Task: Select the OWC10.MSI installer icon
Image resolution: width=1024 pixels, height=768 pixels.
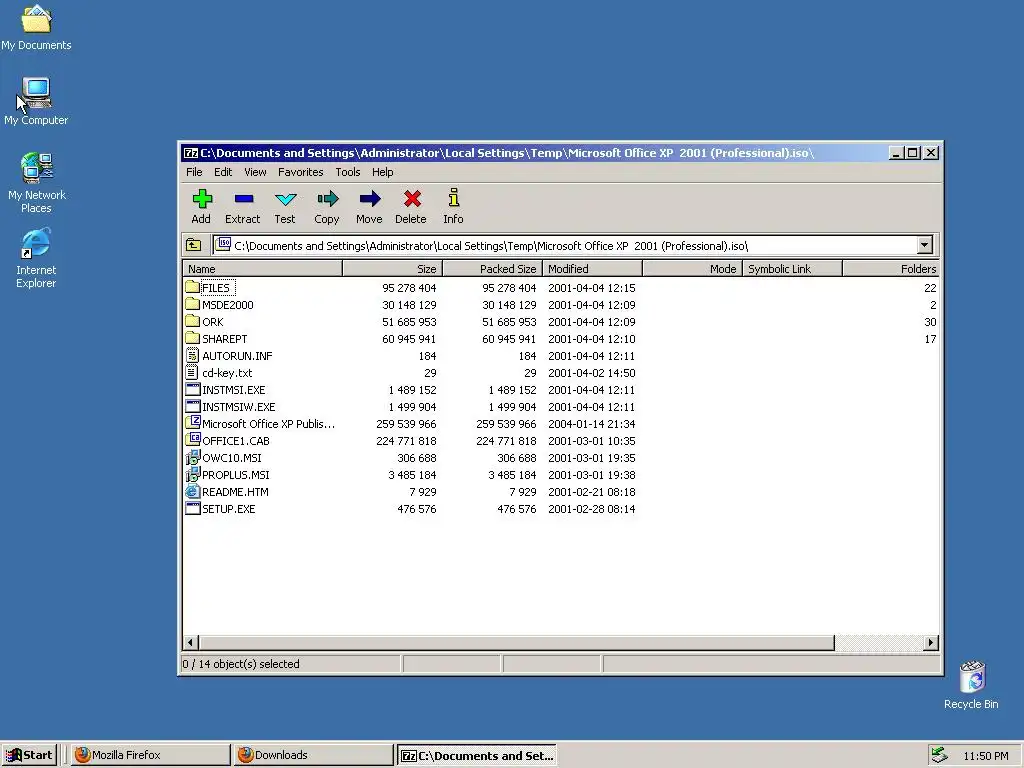Action: pos(192,457)
